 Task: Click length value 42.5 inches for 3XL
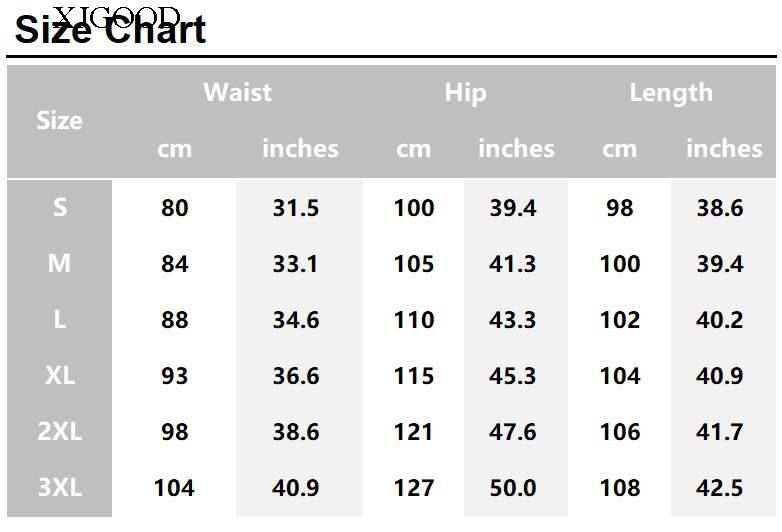point(720,488)
